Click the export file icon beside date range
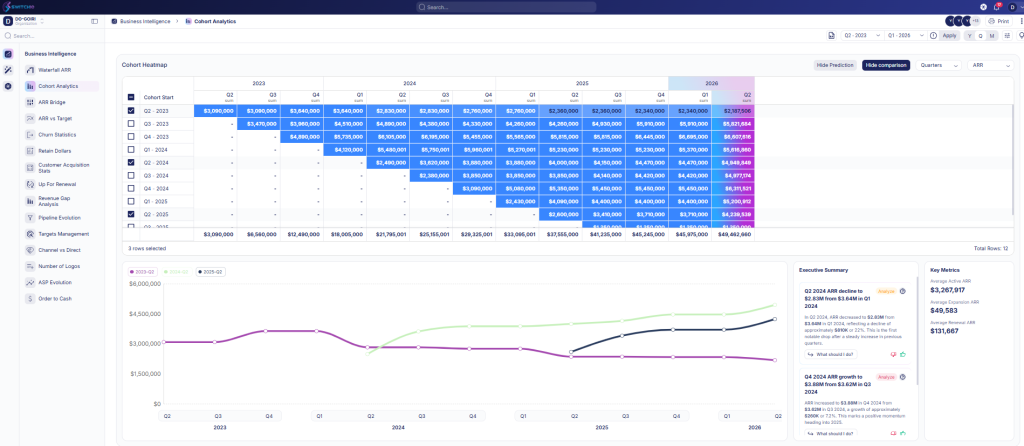Viewport: 1024px width, 446px height. (831, 35)
